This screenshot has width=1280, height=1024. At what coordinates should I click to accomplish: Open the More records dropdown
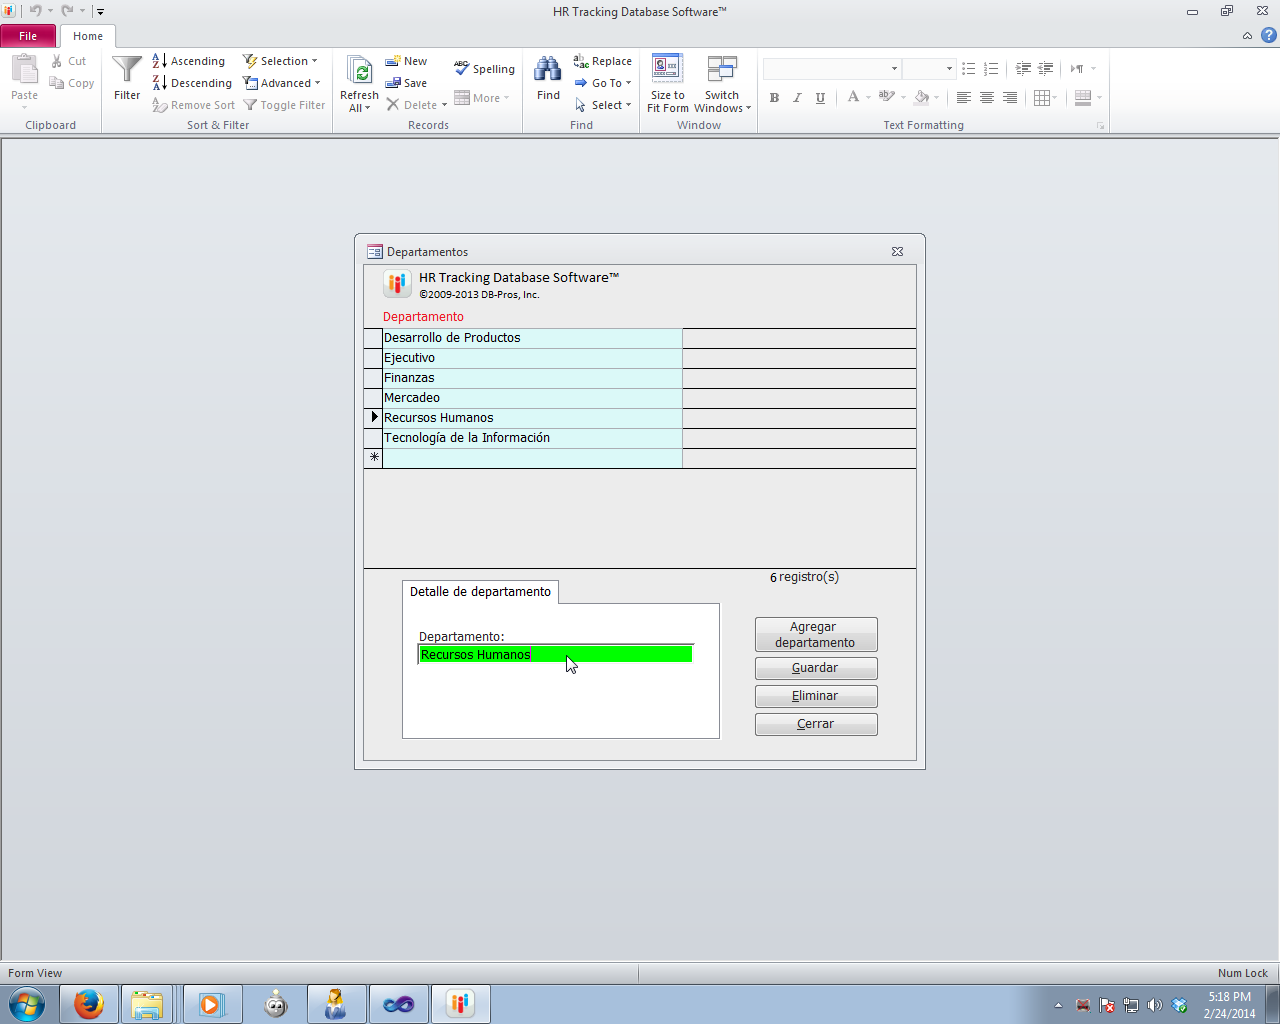pos(482,98)
